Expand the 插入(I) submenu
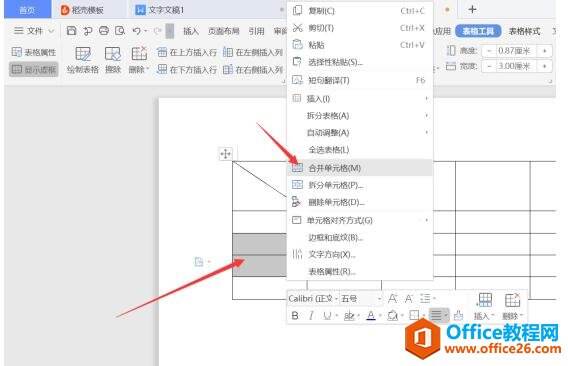Image resolution: width=568 pixels, height=366 pixels. pyautogui.click(x=360, y=99)
